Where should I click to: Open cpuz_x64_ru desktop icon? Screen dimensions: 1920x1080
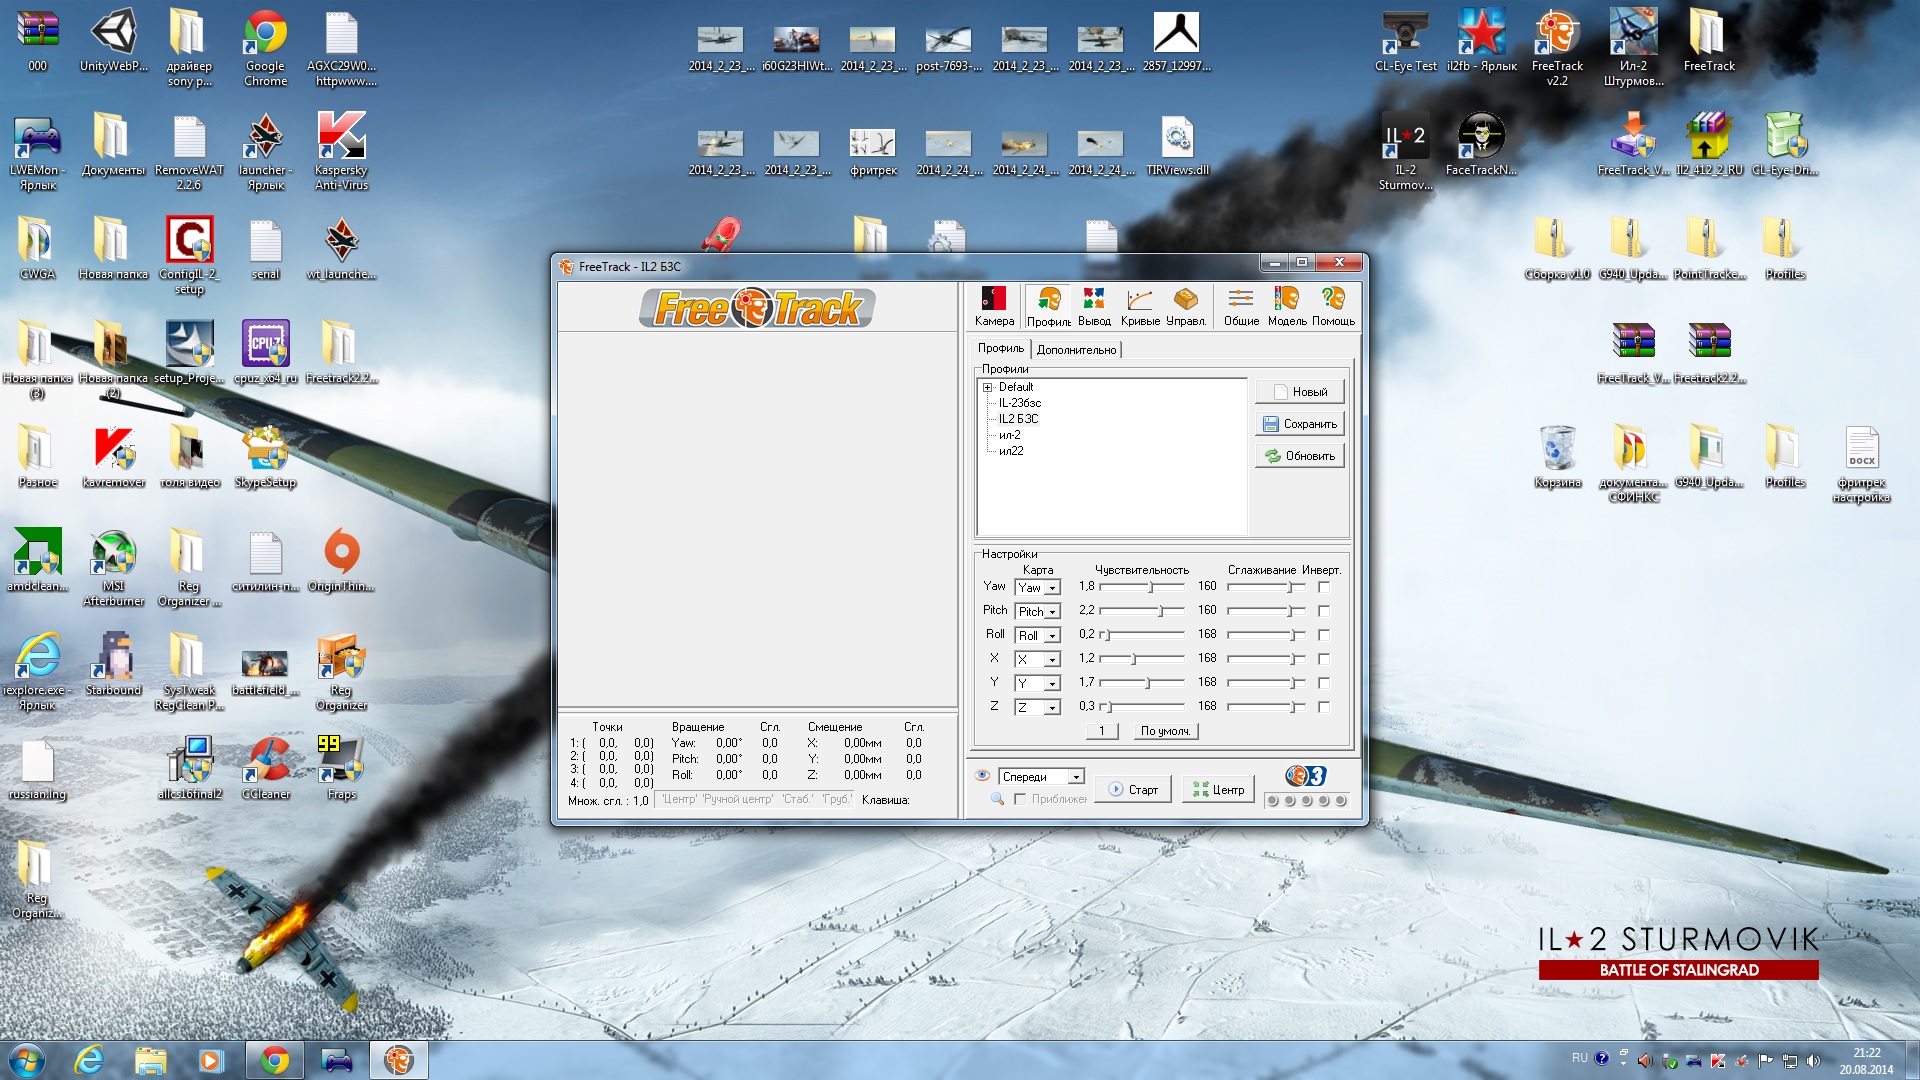(x=265, y=352)
